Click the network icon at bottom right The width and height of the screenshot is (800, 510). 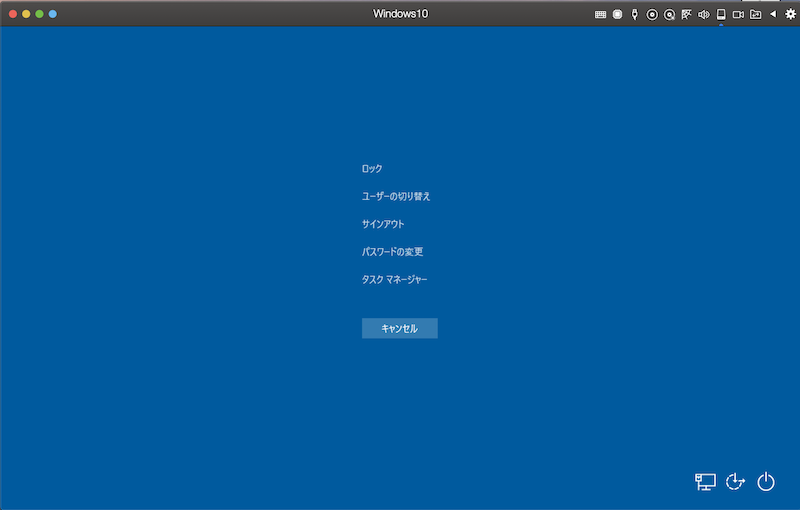[x=705, y=482]
